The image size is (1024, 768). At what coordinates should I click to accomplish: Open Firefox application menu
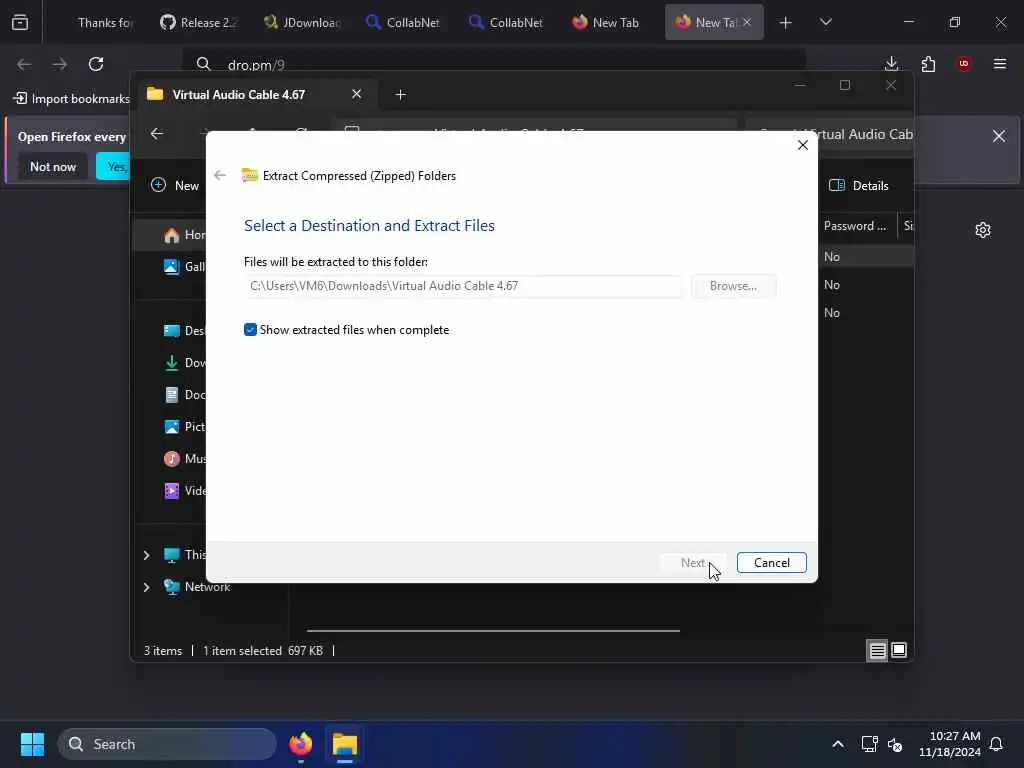(1000, 63)
